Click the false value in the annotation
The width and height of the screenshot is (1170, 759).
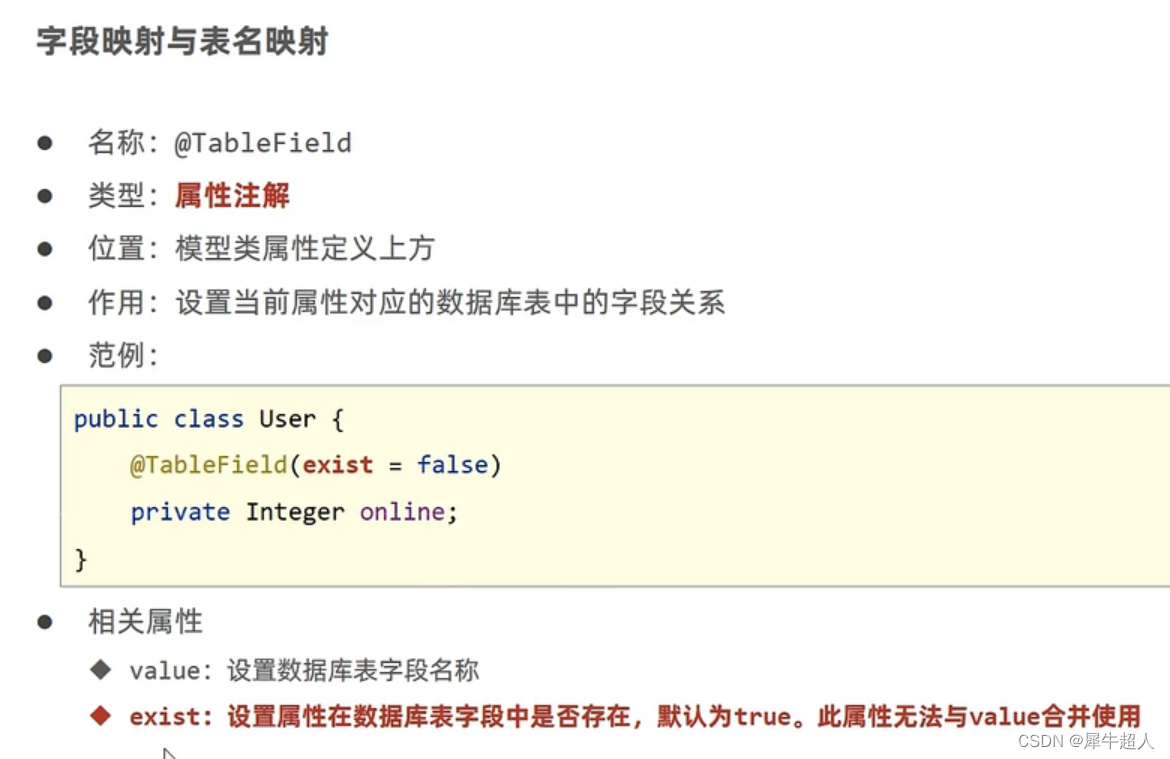(x=452, y=465)
